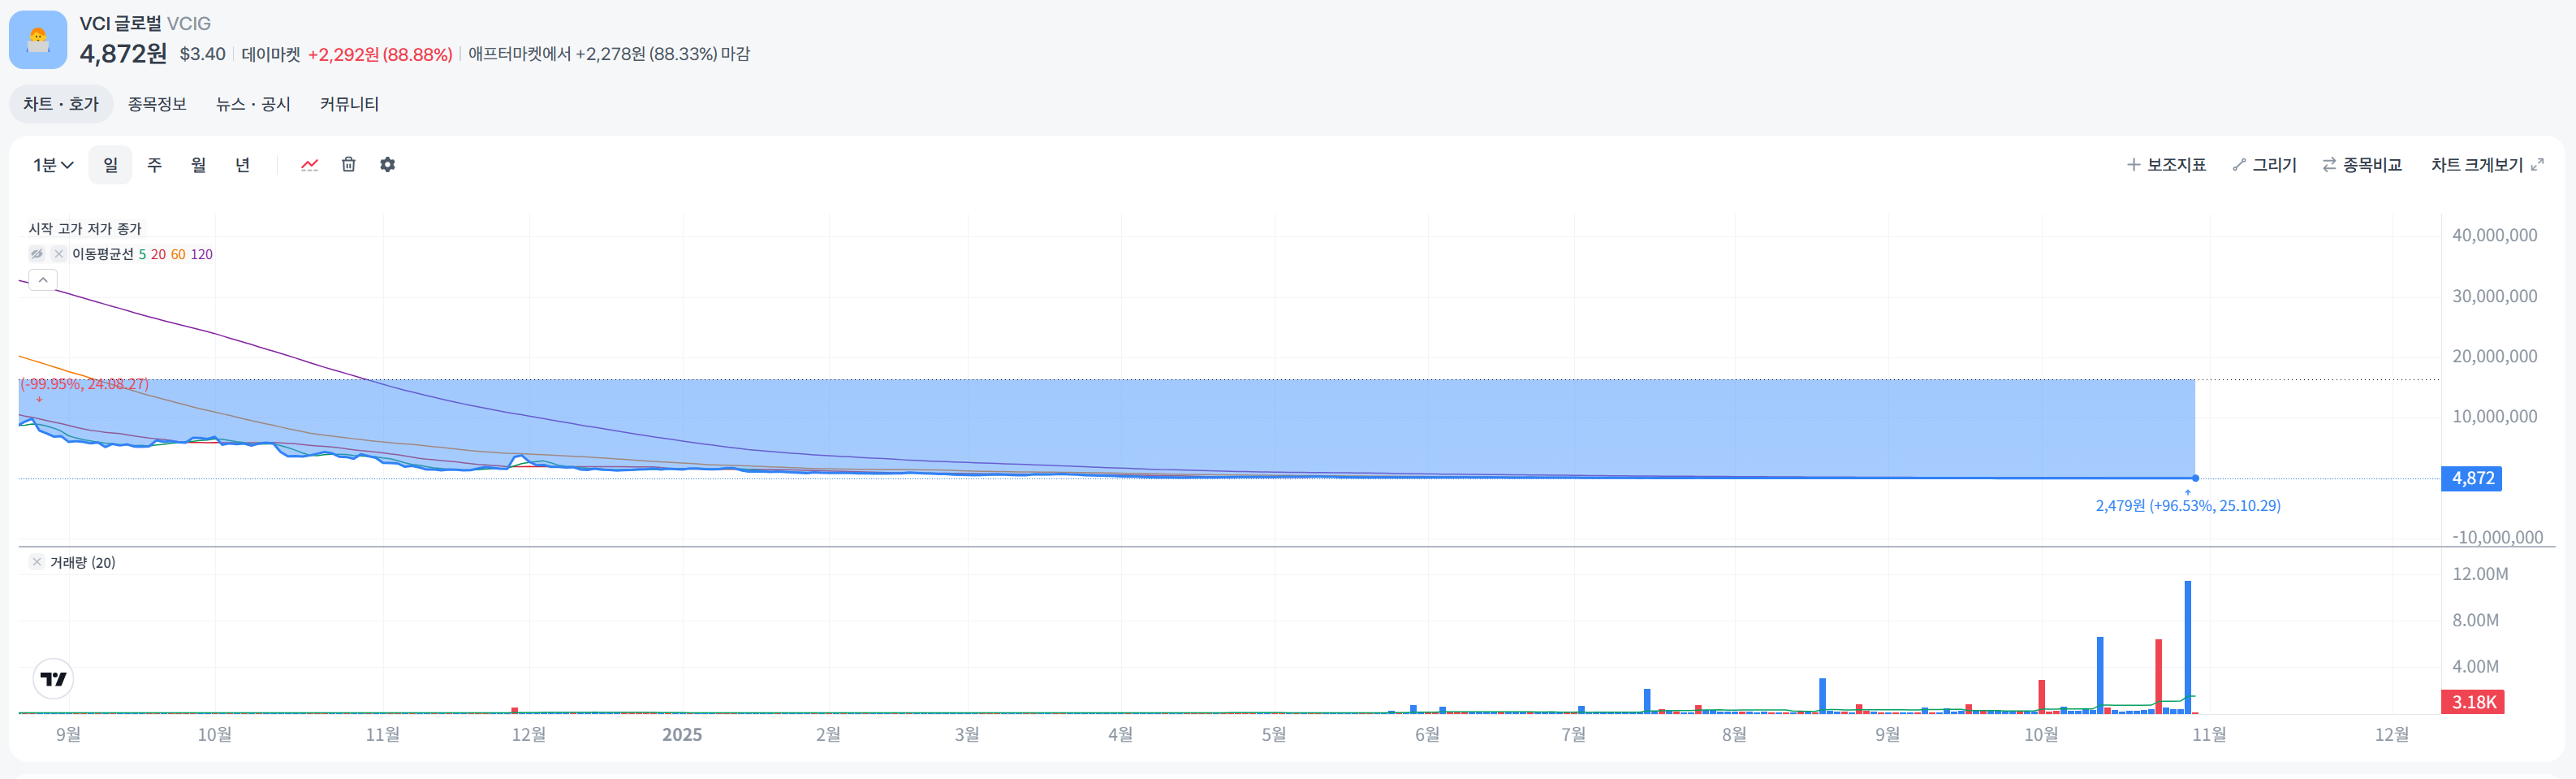Image resolution: width=2576 pixels, height=779 pixels.
Task: Click the 애프터마켓 closing change text
Action: 609,54
